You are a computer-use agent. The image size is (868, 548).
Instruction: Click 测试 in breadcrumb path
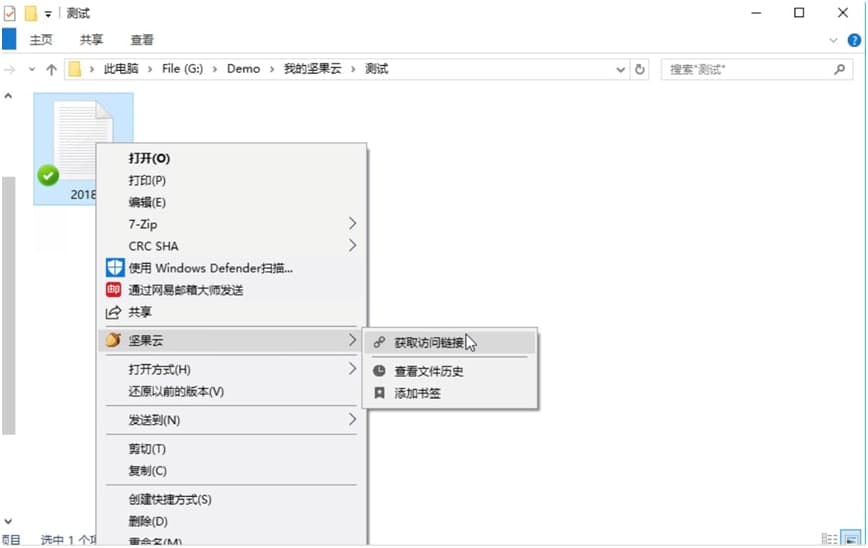(376, 69)
